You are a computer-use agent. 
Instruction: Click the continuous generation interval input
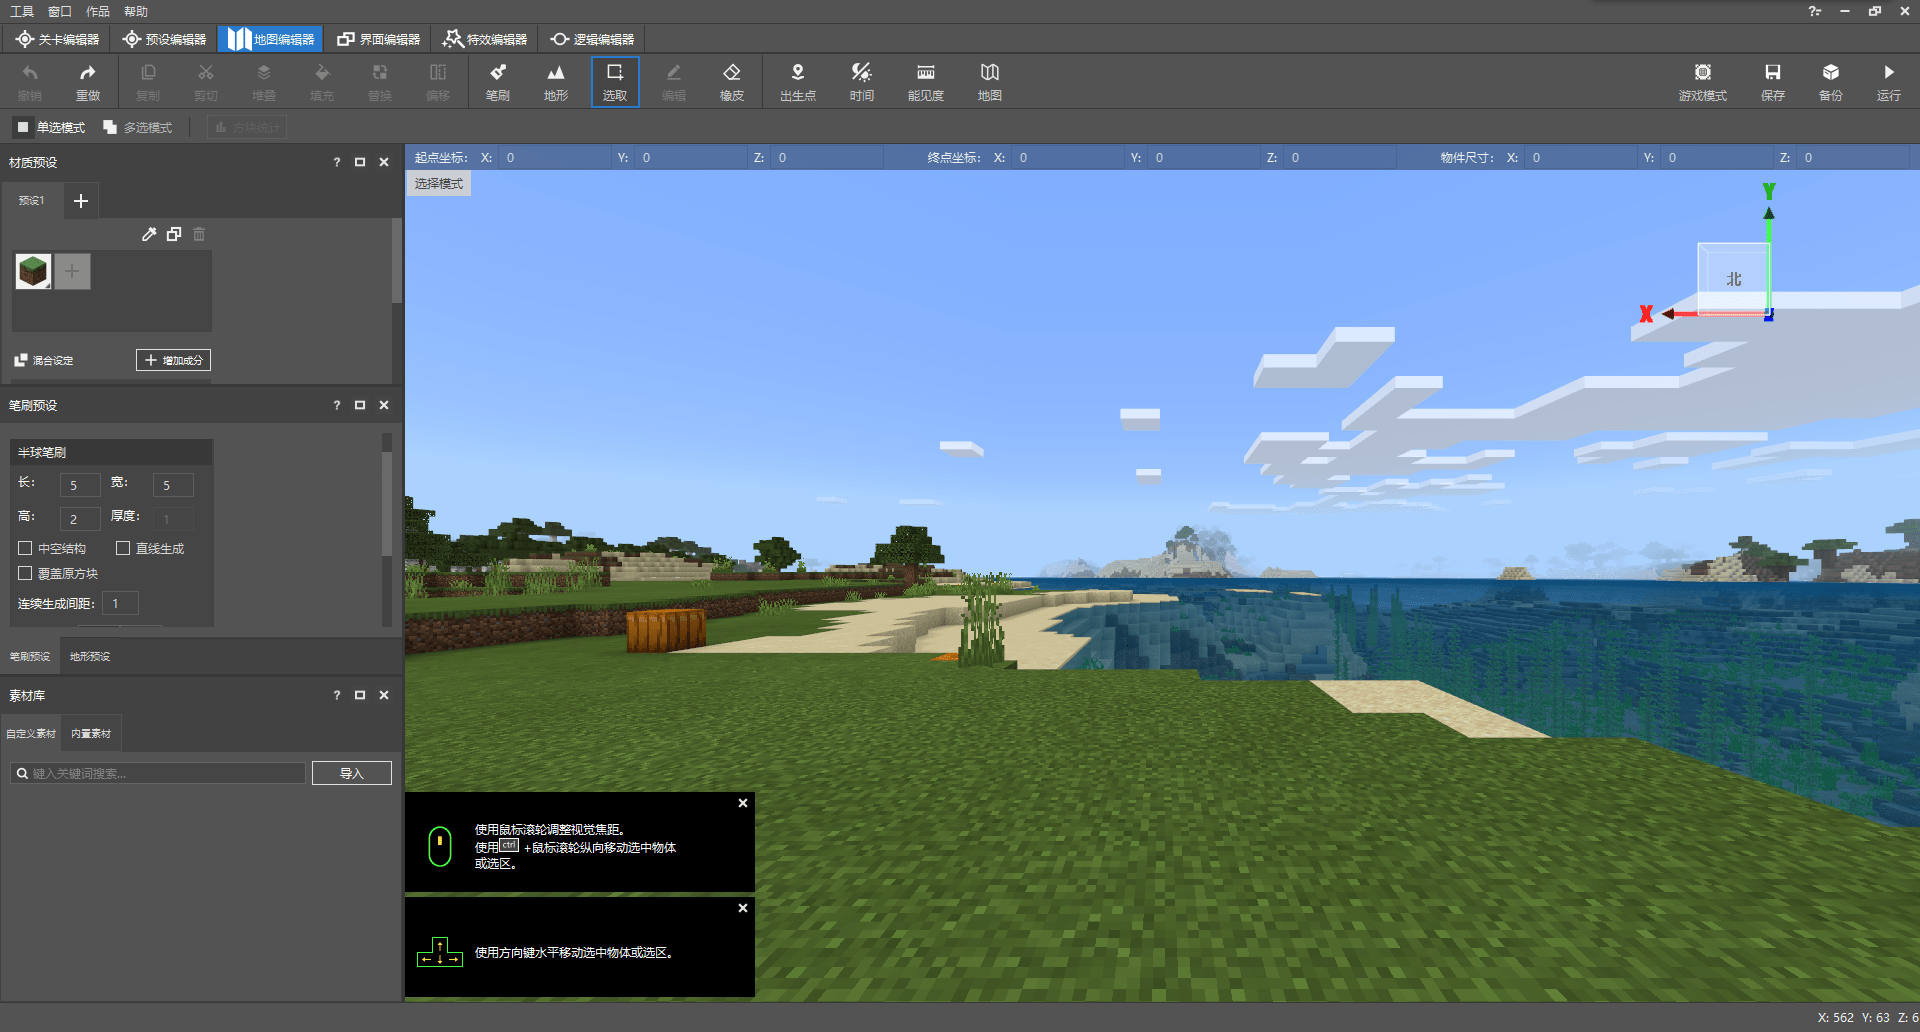pos(120,603)
